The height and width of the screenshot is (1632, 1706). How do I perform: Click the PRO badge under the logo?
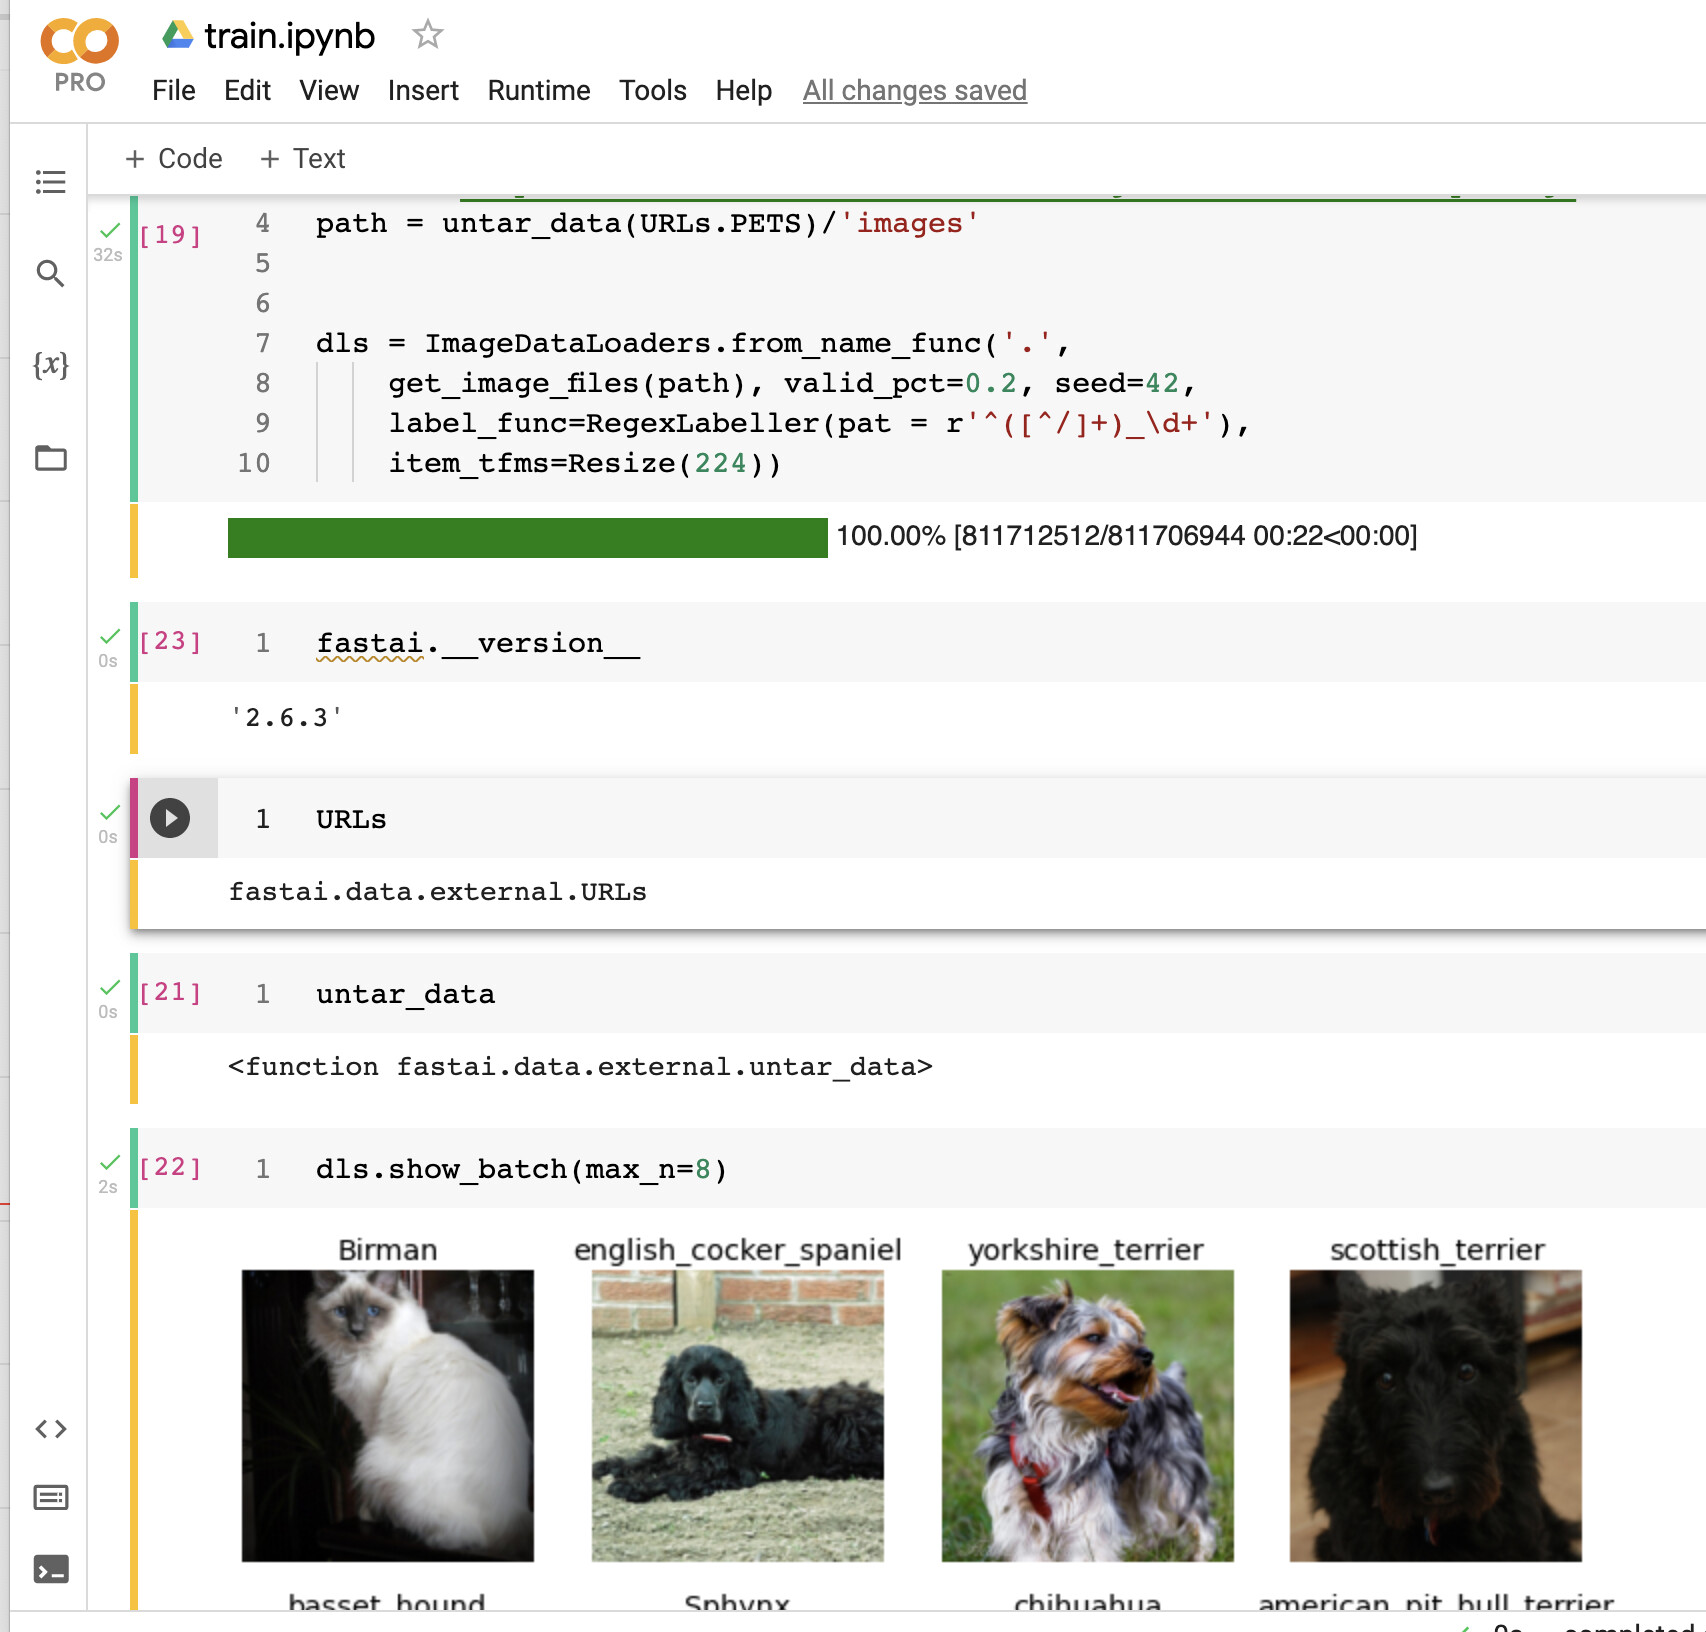pos(80,82)
